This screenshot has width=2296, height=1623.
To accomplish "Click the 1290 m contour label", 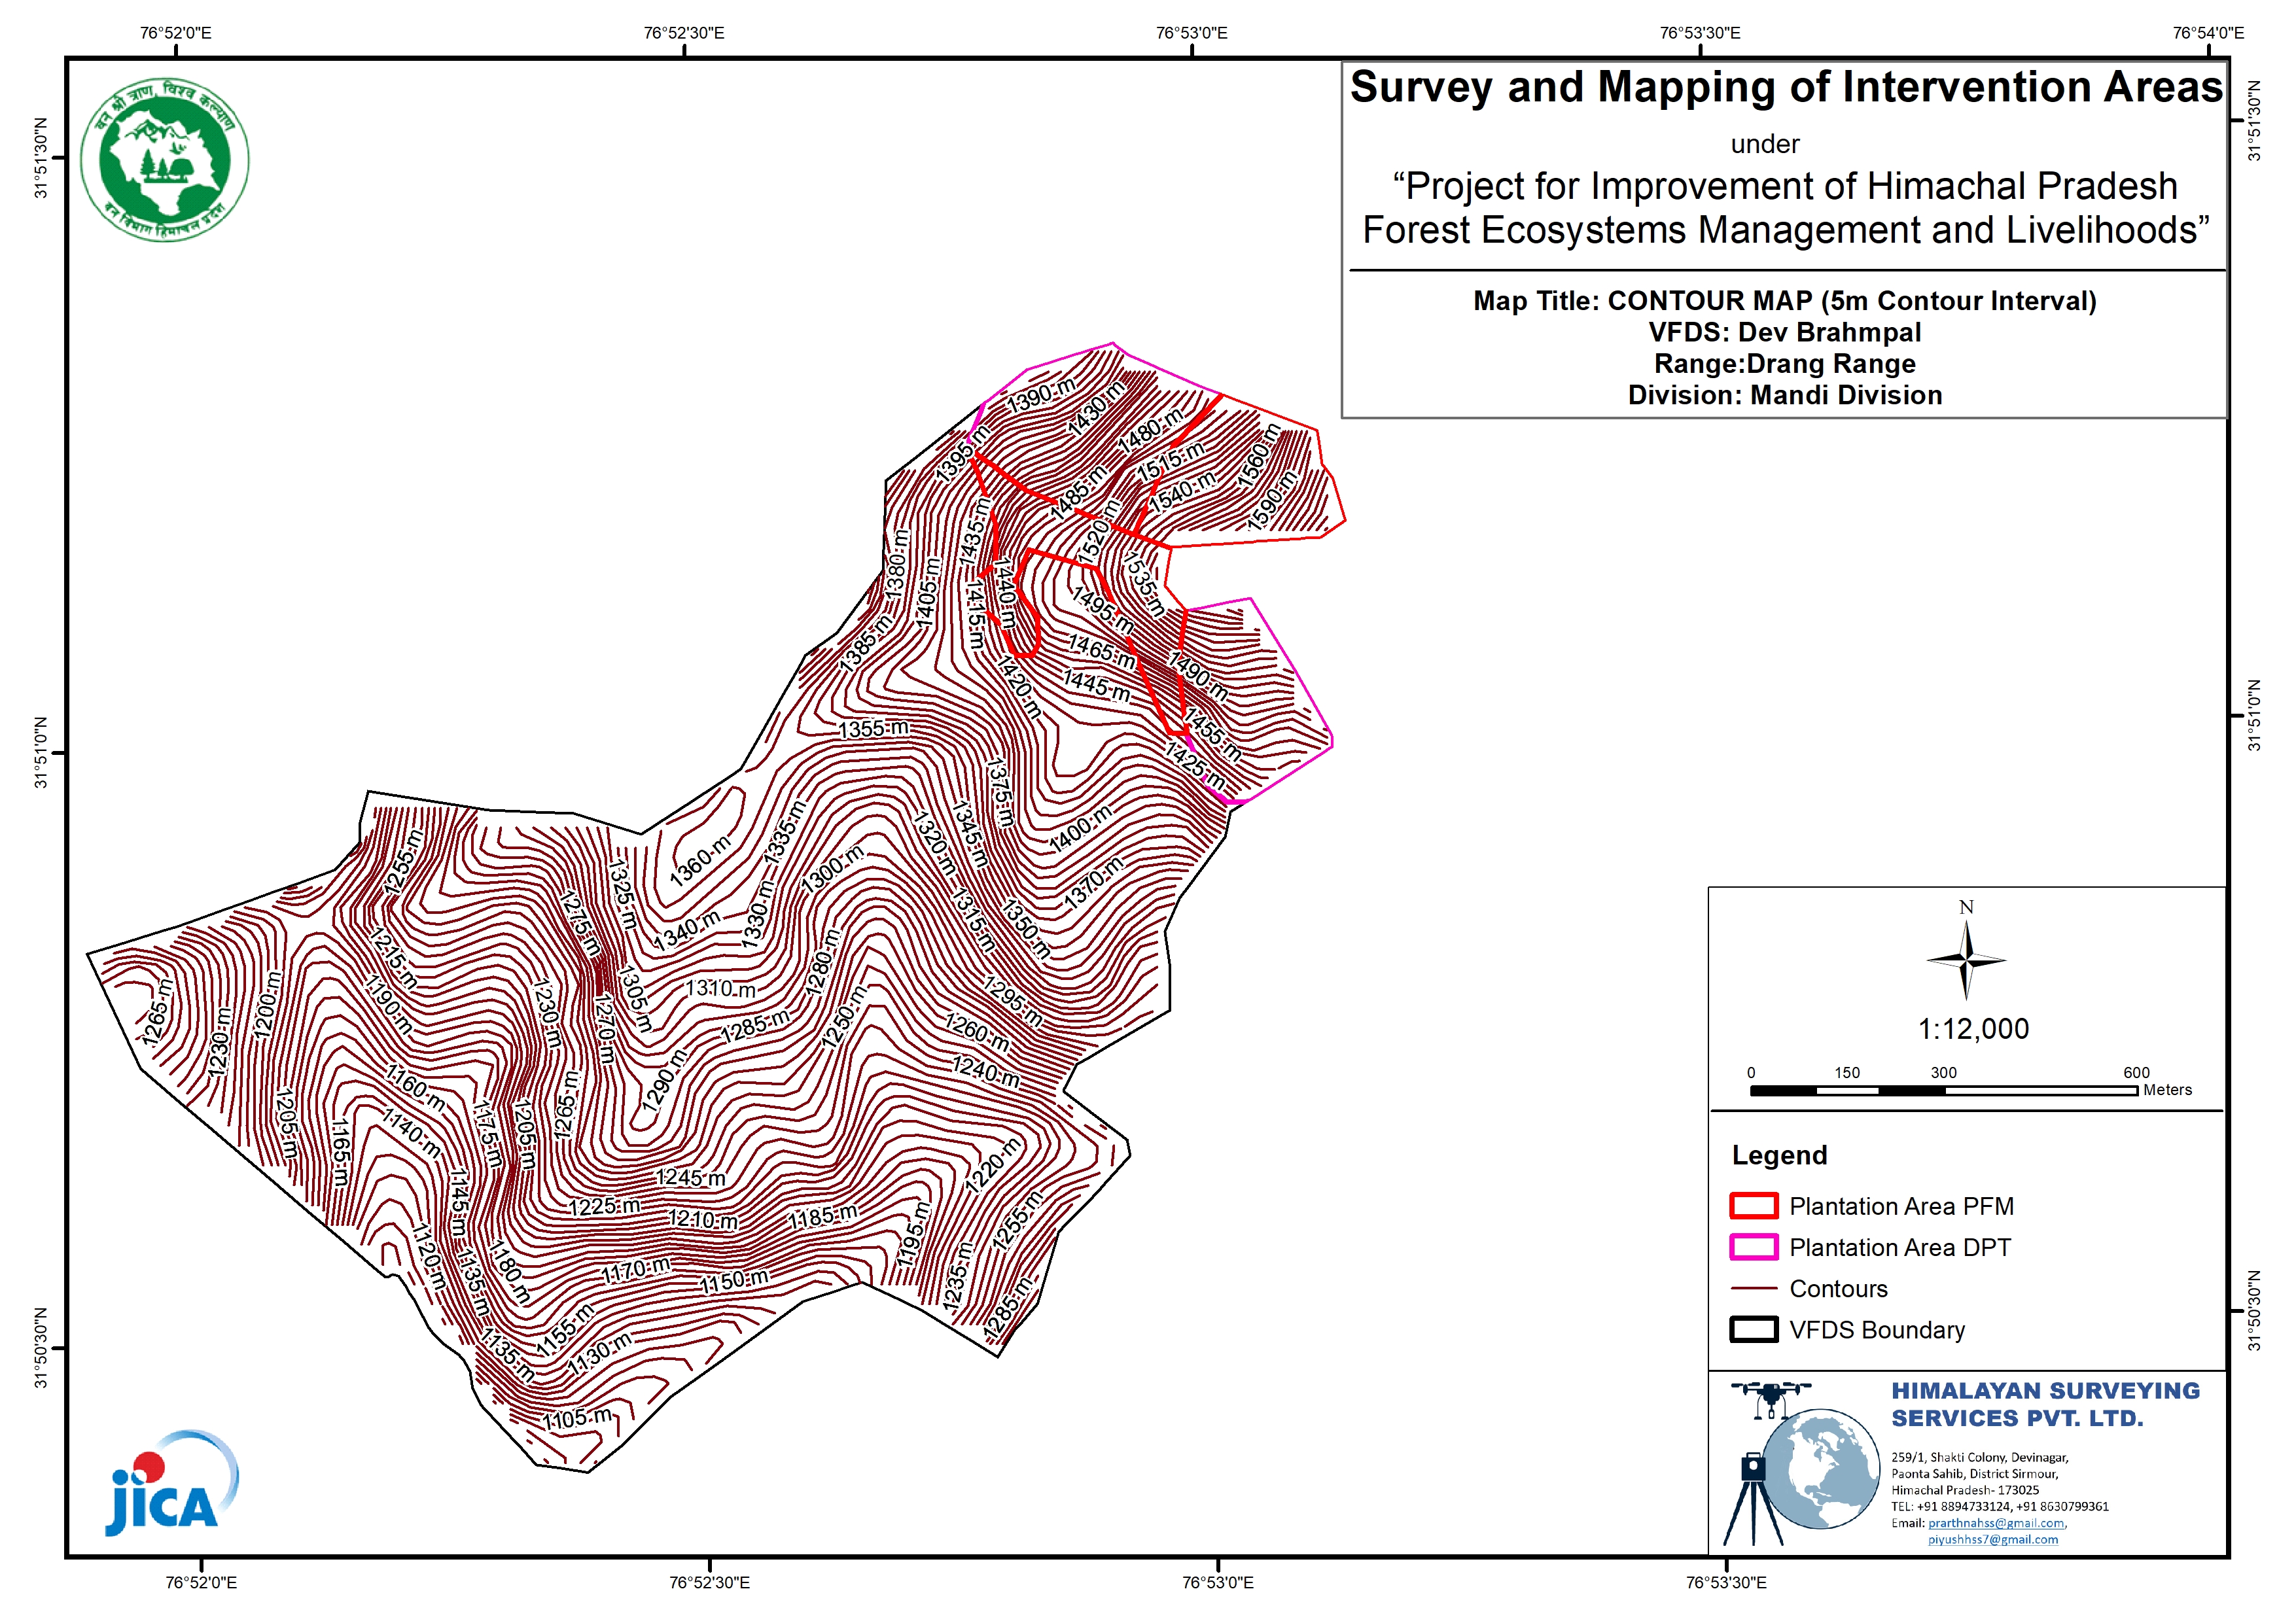I will [664, 1080].
